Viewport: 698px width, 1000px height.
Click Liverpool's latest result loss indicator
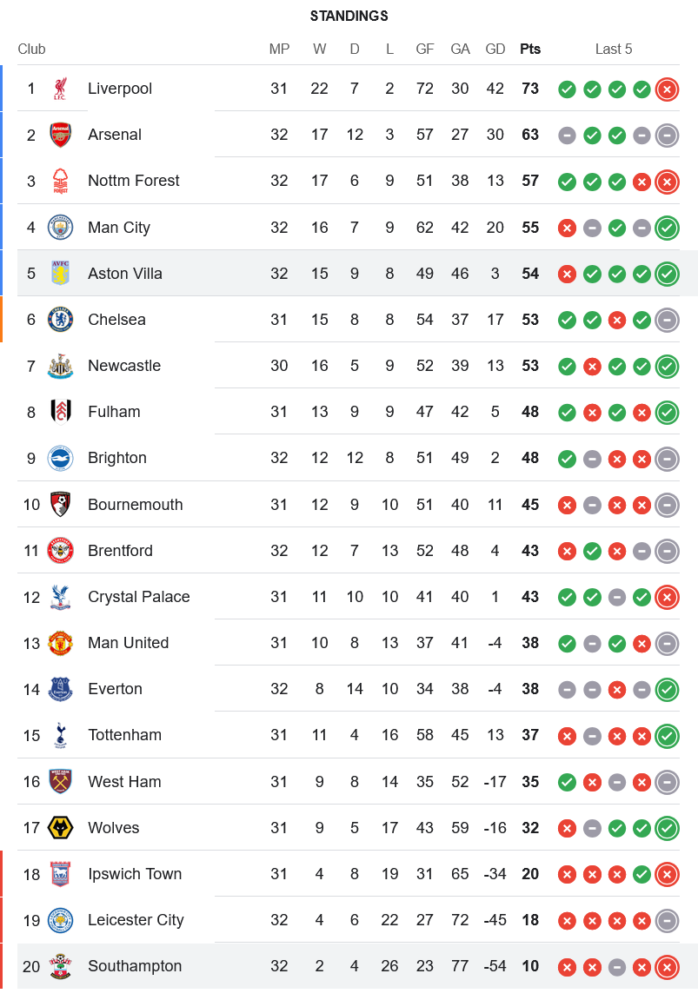pyautogui.click(x=667, y=89)
